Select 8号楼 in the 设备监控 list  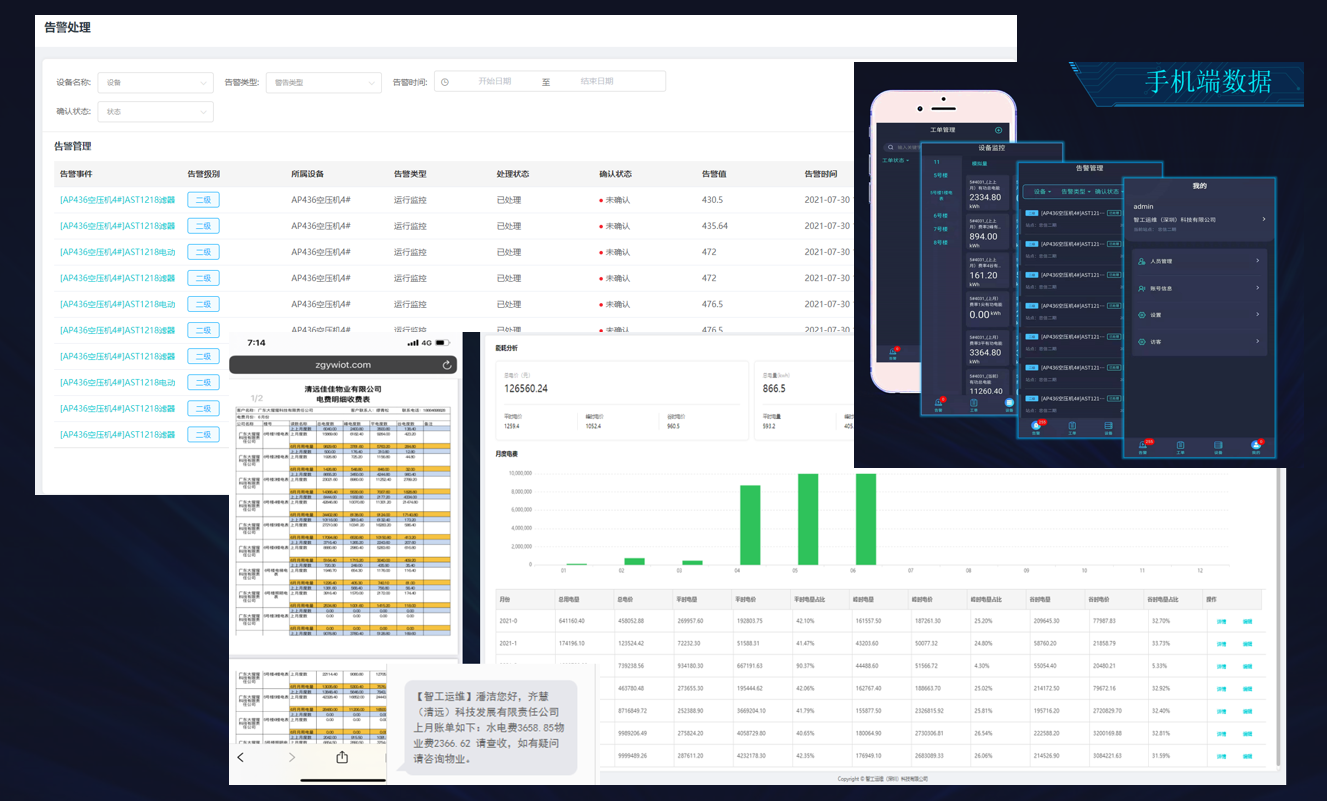click(x=940, y=242)
